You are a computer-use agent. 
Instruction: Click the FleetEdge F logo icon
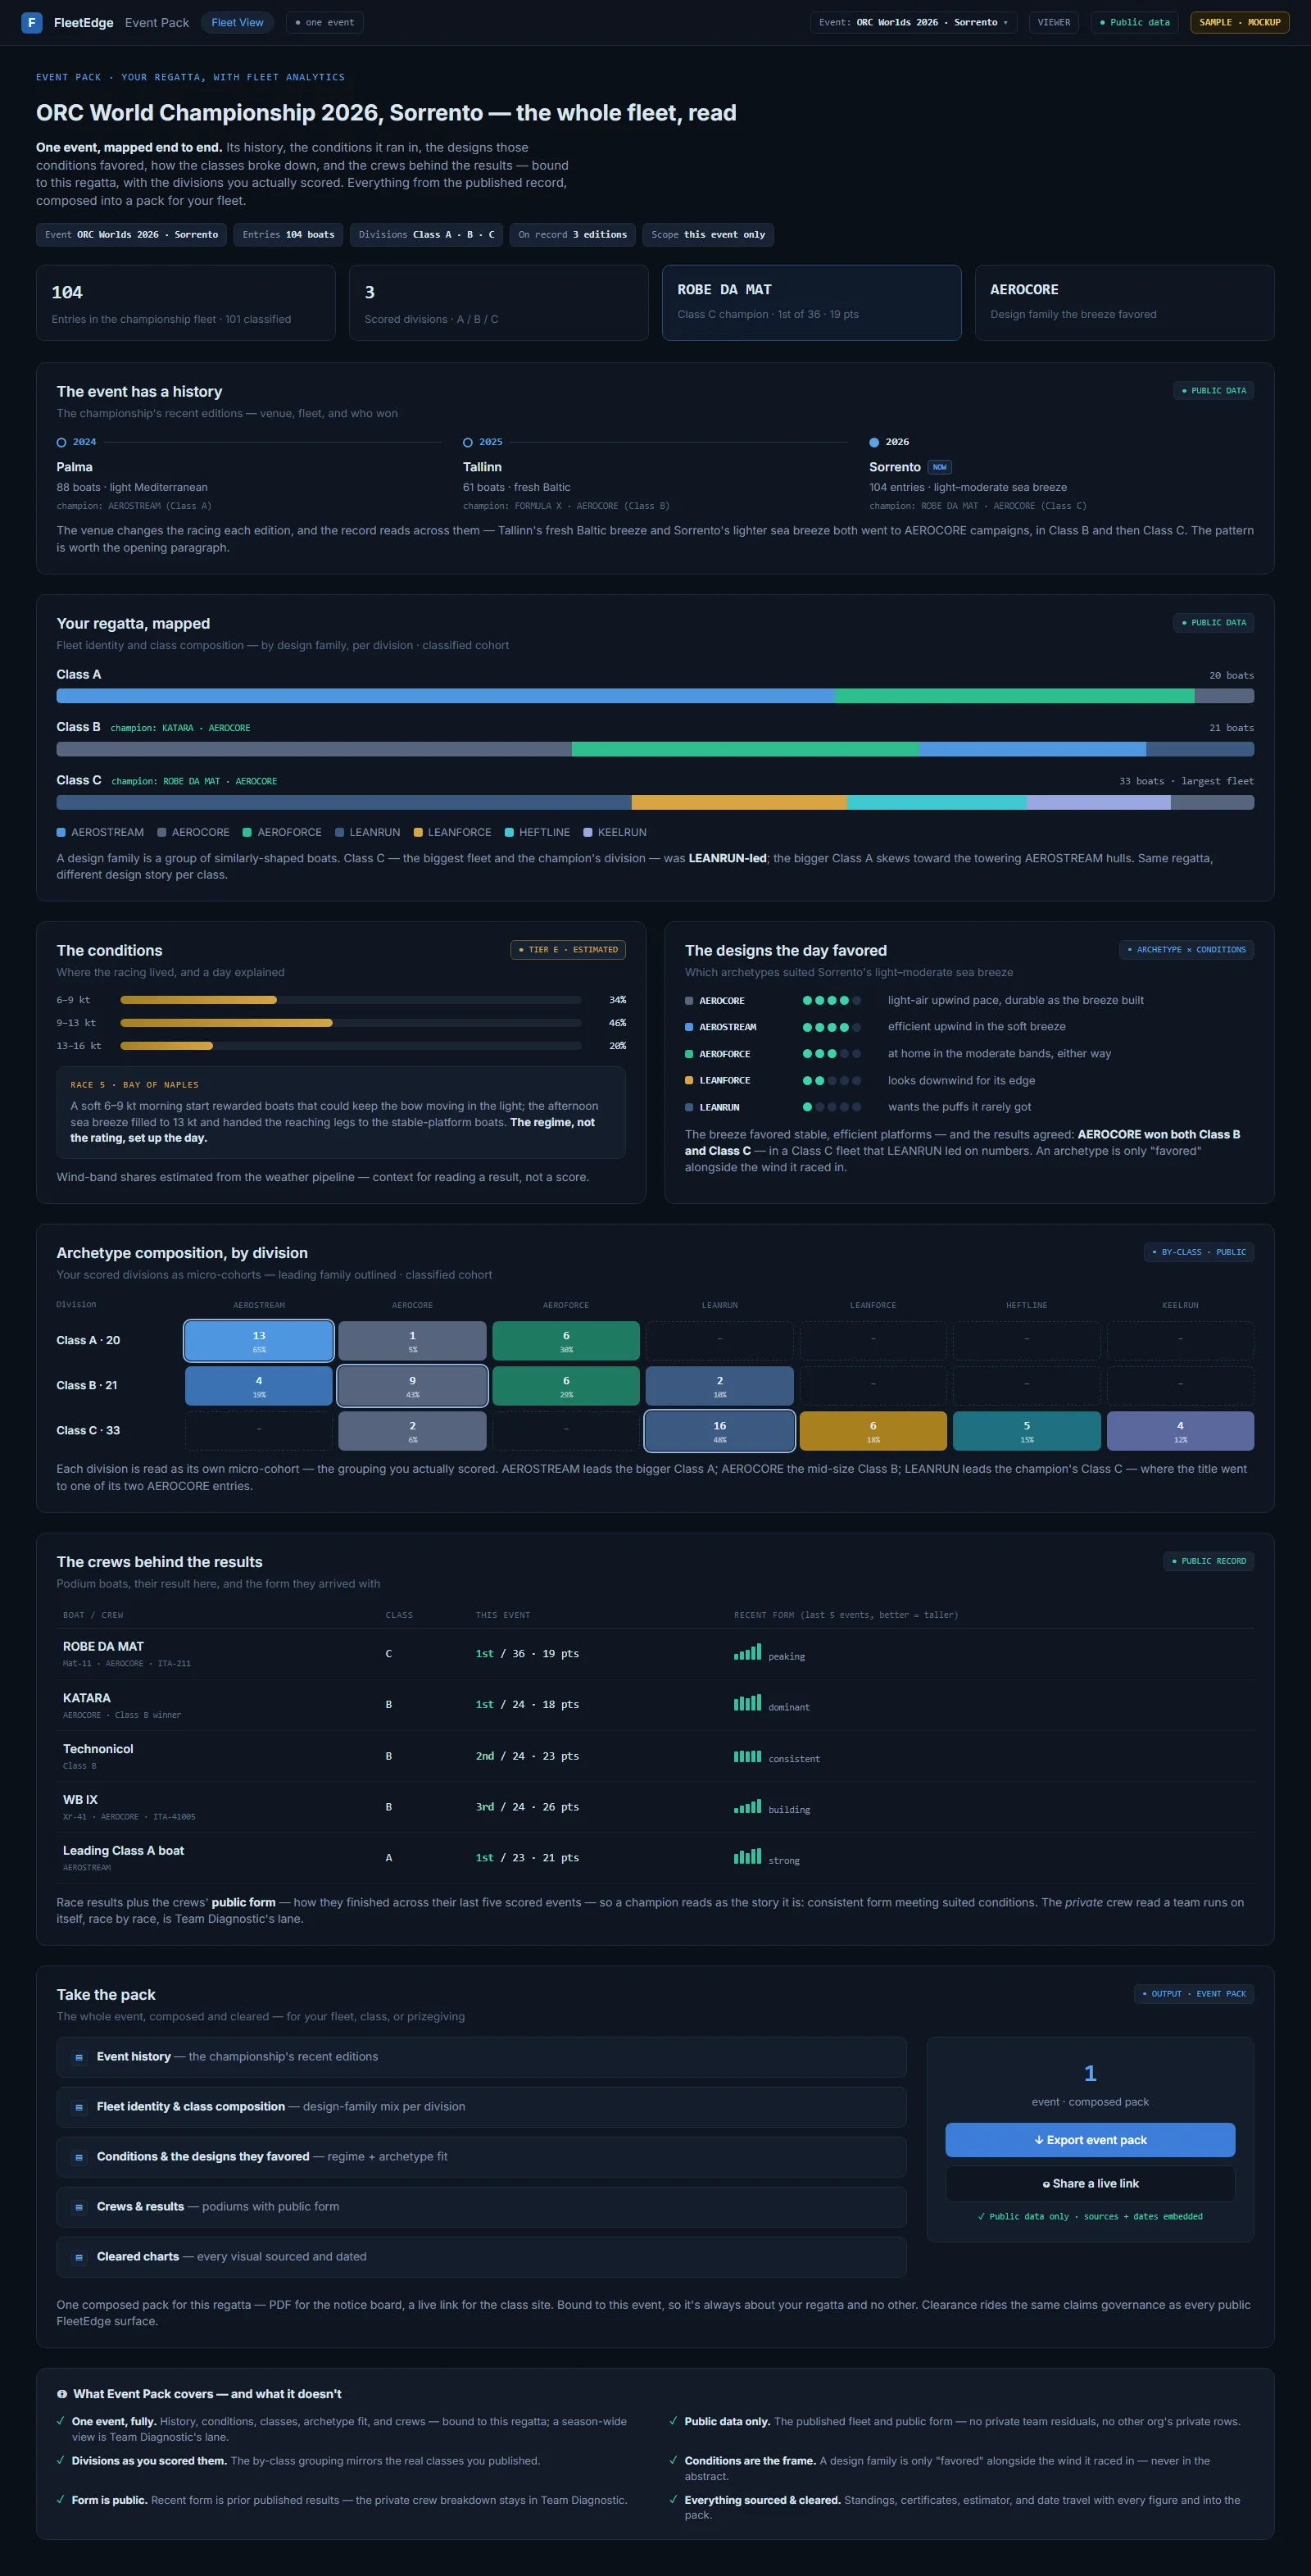(32, 22)
